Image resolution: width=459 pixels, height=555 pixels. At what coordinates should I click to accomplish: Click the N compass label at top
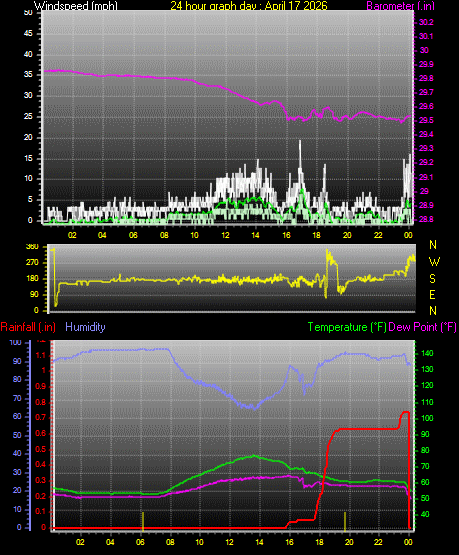point(433,245)
